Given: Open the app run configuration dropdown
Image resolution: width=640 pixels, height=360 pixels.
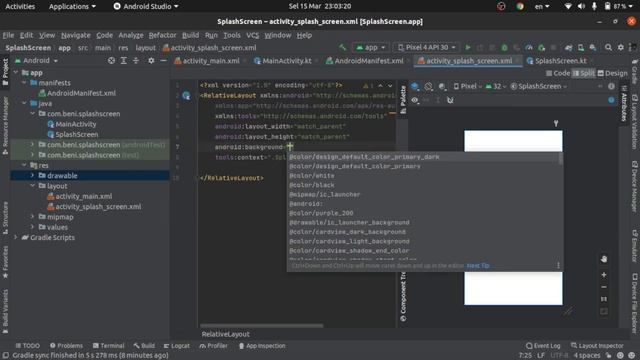Looking at the screenshot, I should coord(371,47).
